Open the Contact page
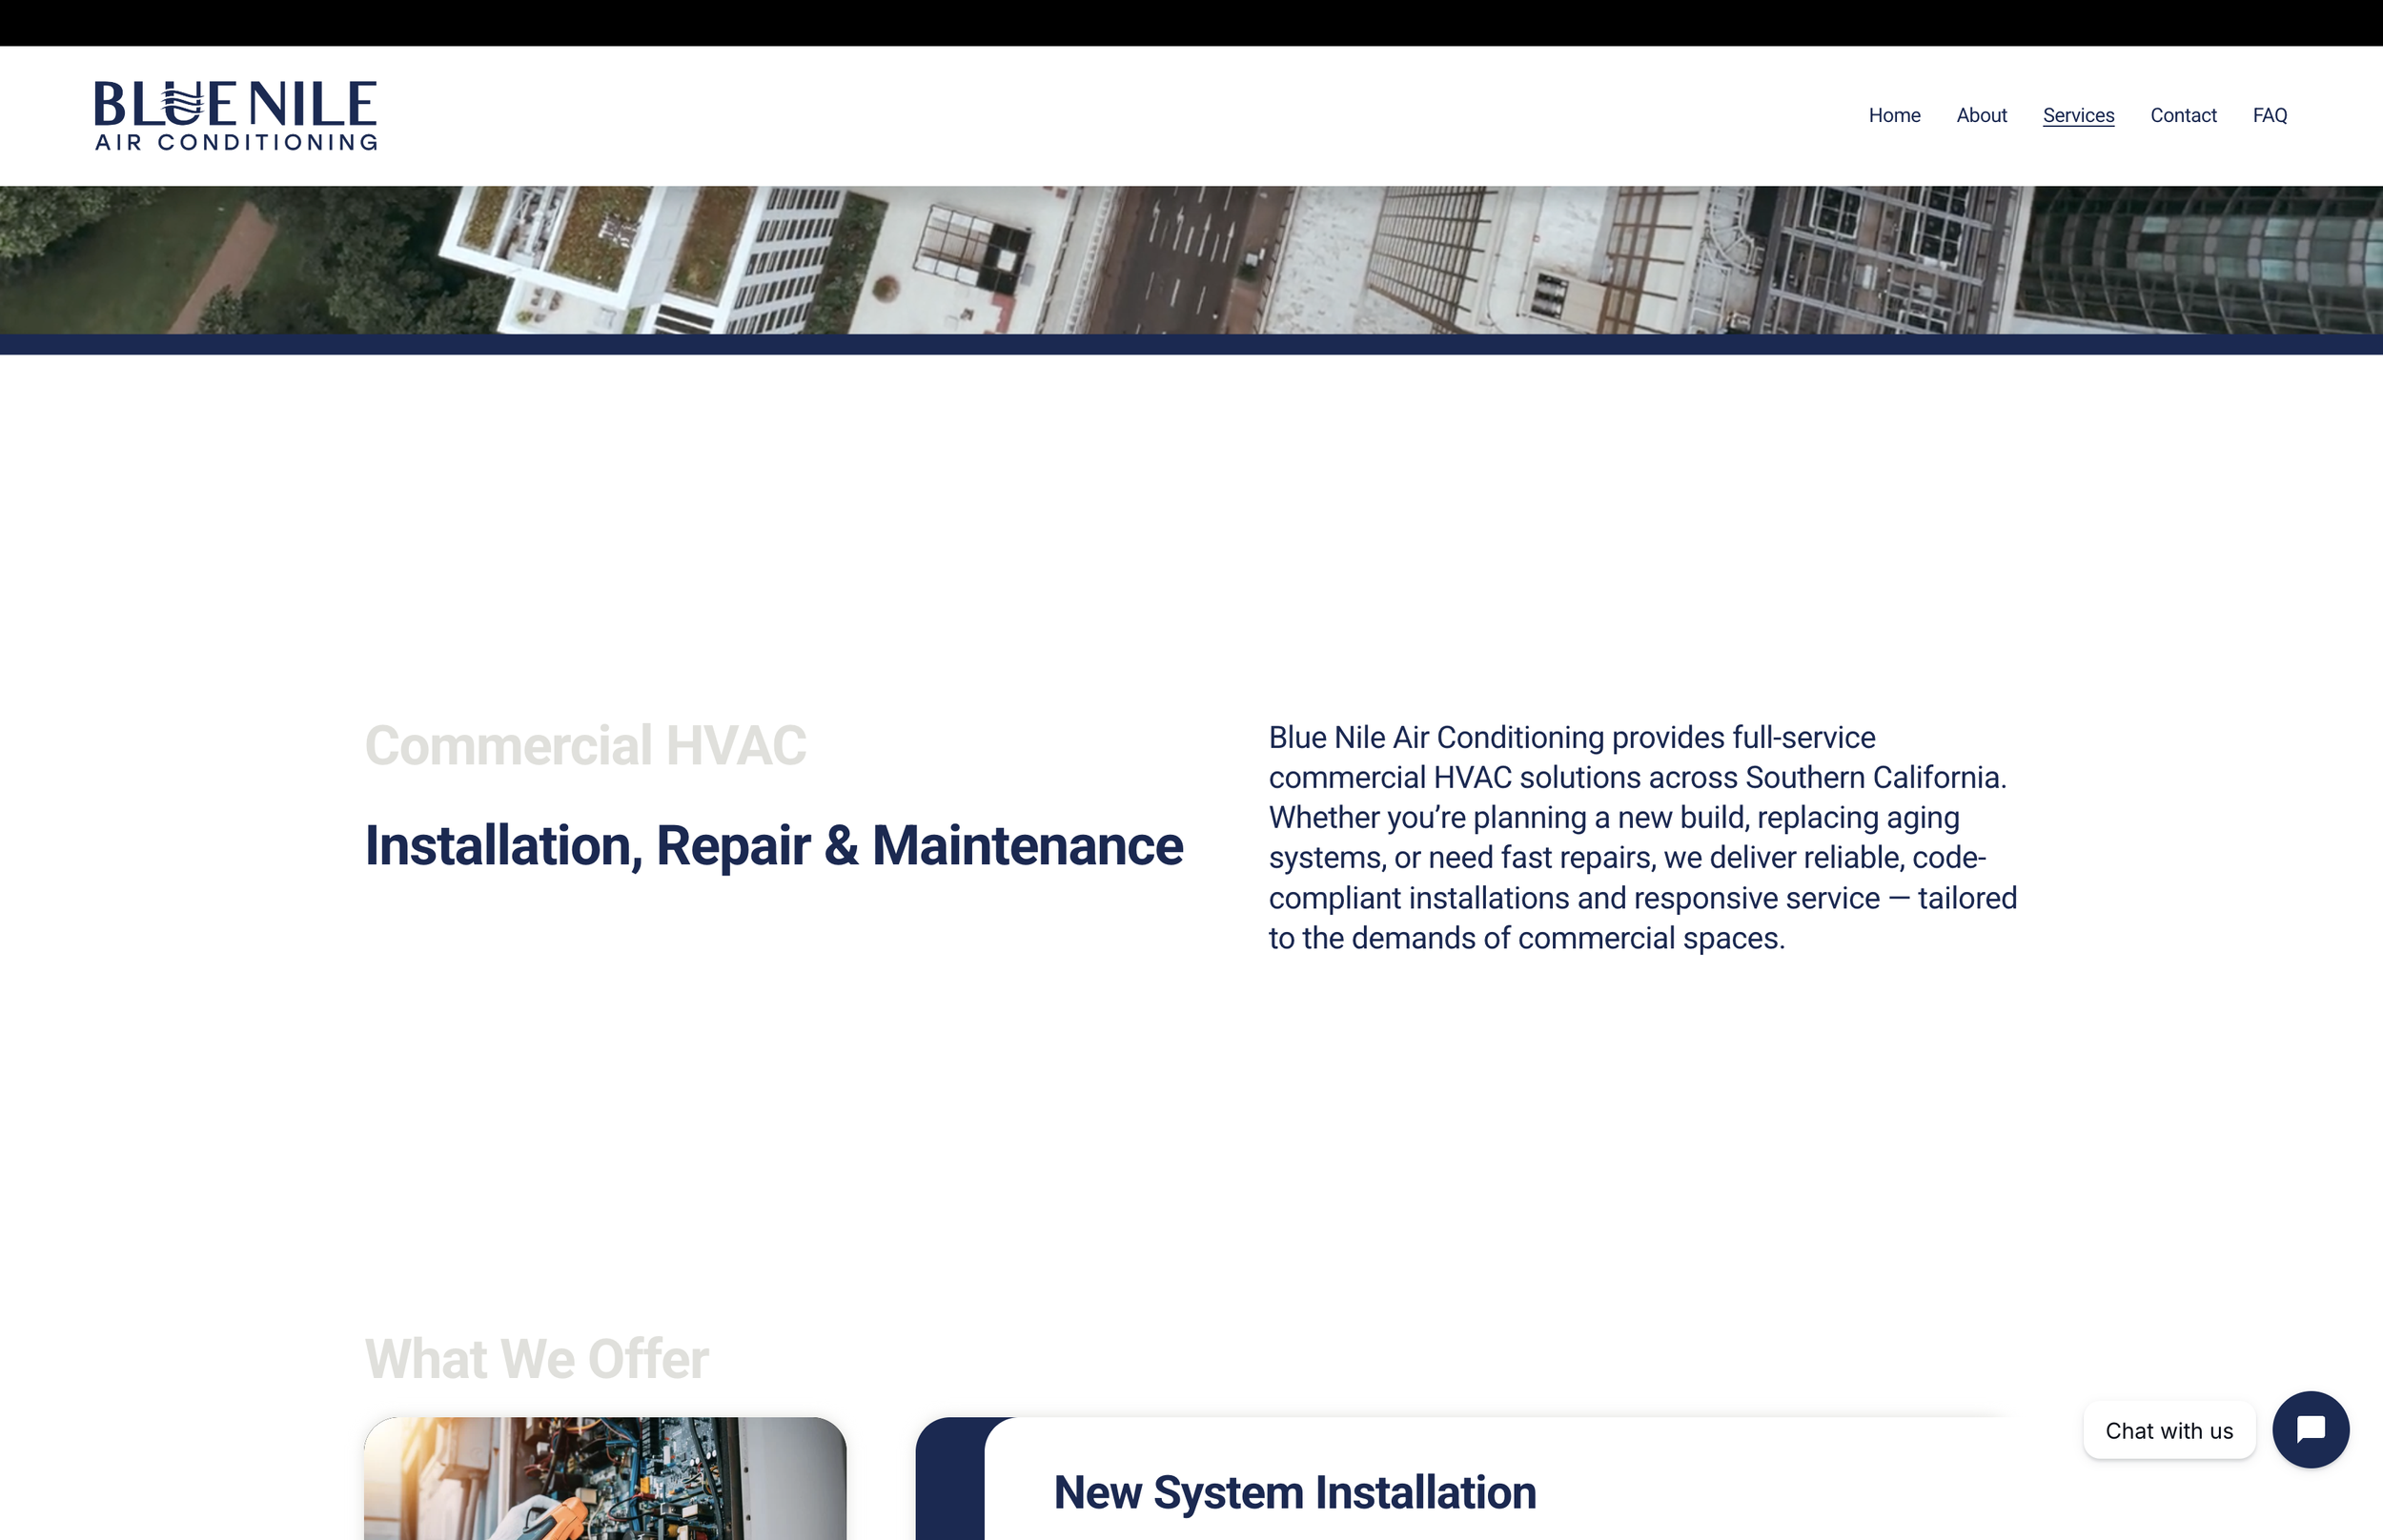The width and height of the screenshot is (2383, 1540). click(2183, 115)
